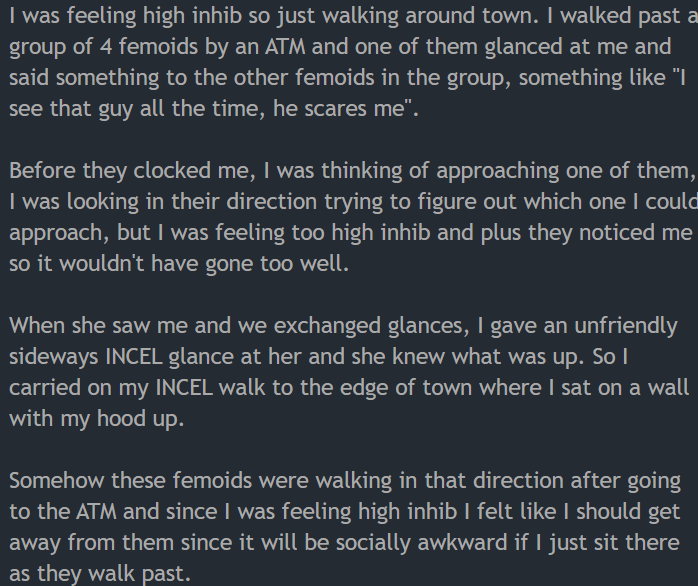Click the line "so it wouldn't have gone too well."
Image resolution: width=698 pixels, height=586 pixels.
point(179,264)
